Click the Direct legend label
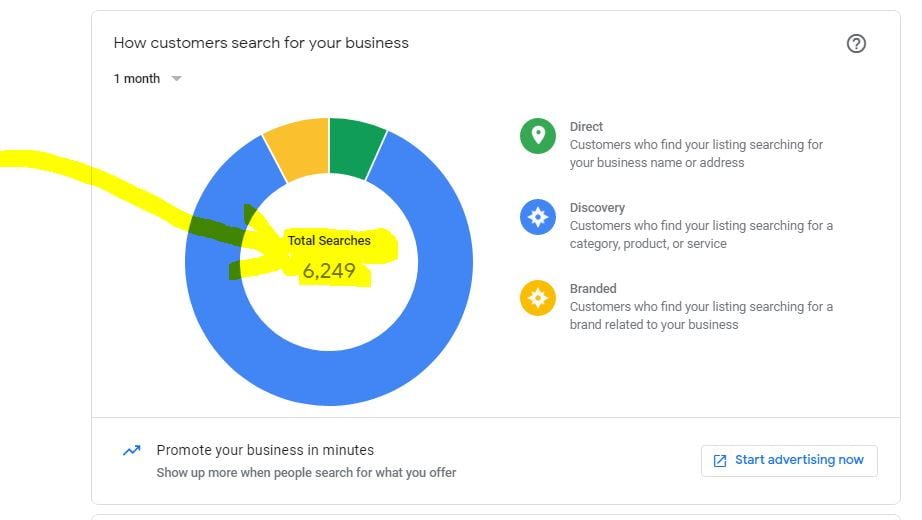The width and height of the screenshot is (922, 520). [586, 127]
